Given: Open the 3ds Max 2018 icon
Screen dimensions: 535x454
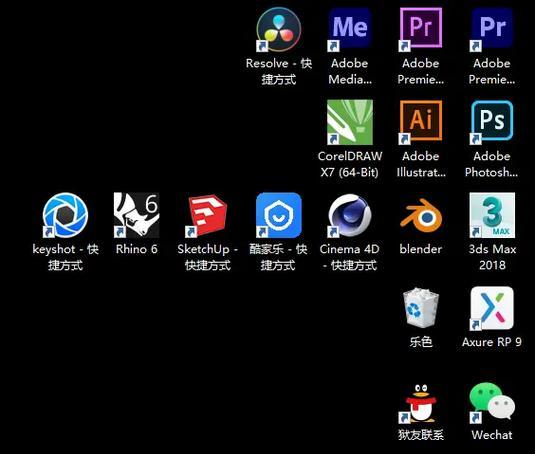Looking at the screenshot, I should [x=492, y=215].
